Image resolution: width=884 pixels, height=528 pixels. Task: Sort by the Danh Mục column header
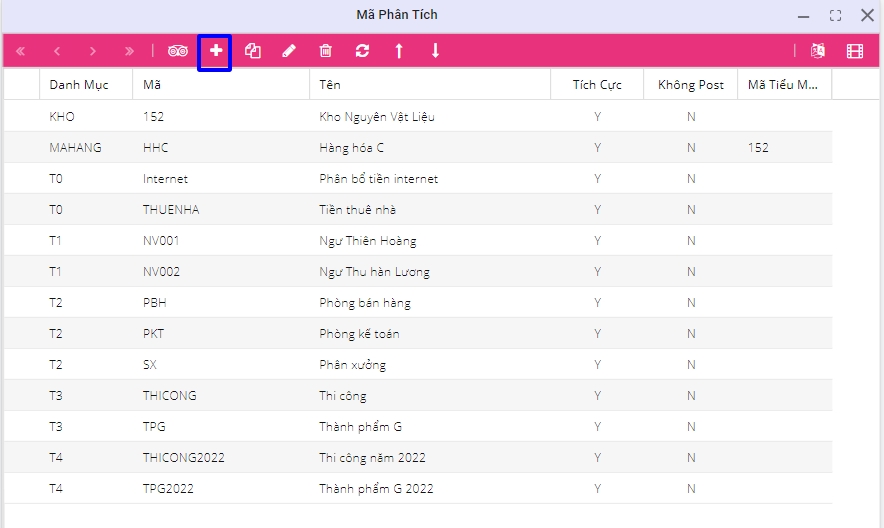tap(79, 85)
